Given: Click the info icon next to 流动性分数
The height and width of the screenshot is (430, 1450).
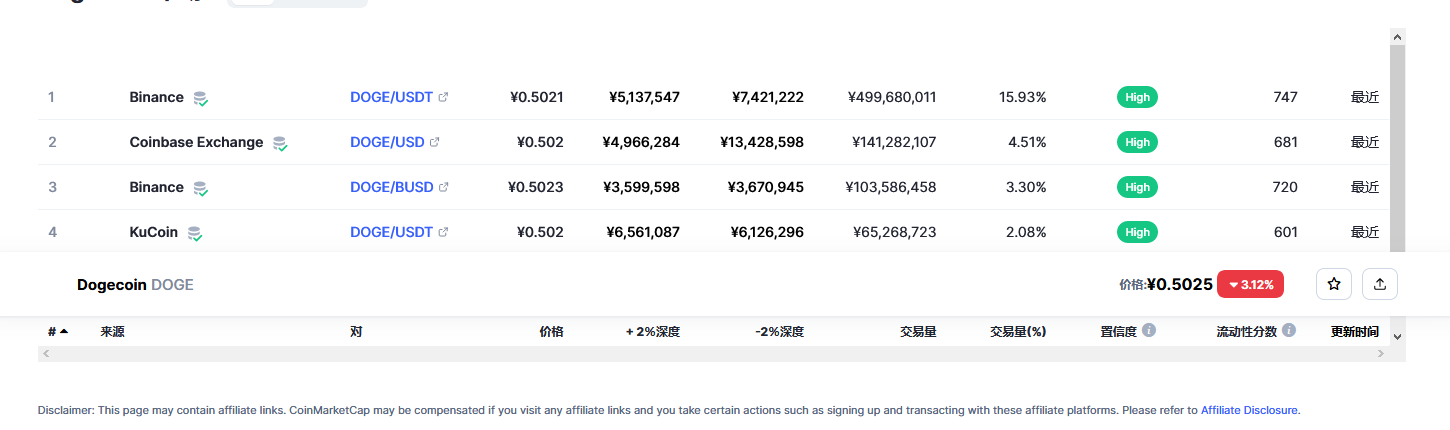Looking at the screenshot, I should [x=1289, y=330].
